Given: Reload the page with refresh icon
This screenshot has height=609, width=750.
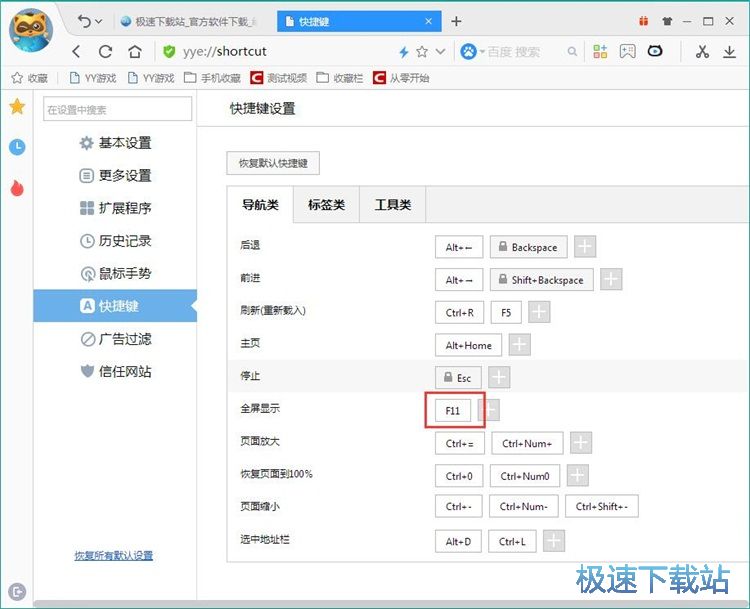Looking at the screenshot, I should coord(105,51).
